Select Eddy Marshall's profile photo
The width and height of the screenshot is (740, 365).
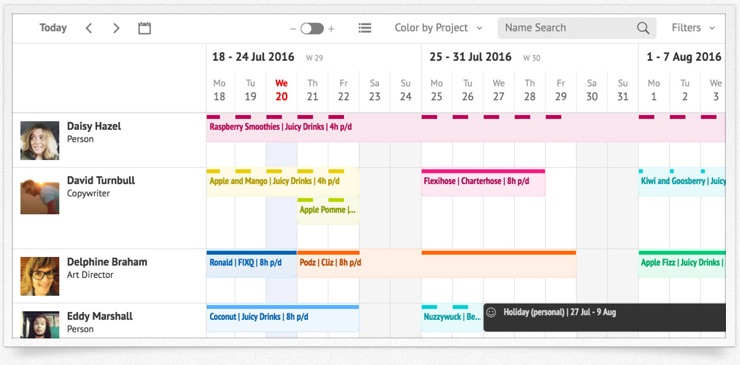point(40,324)
